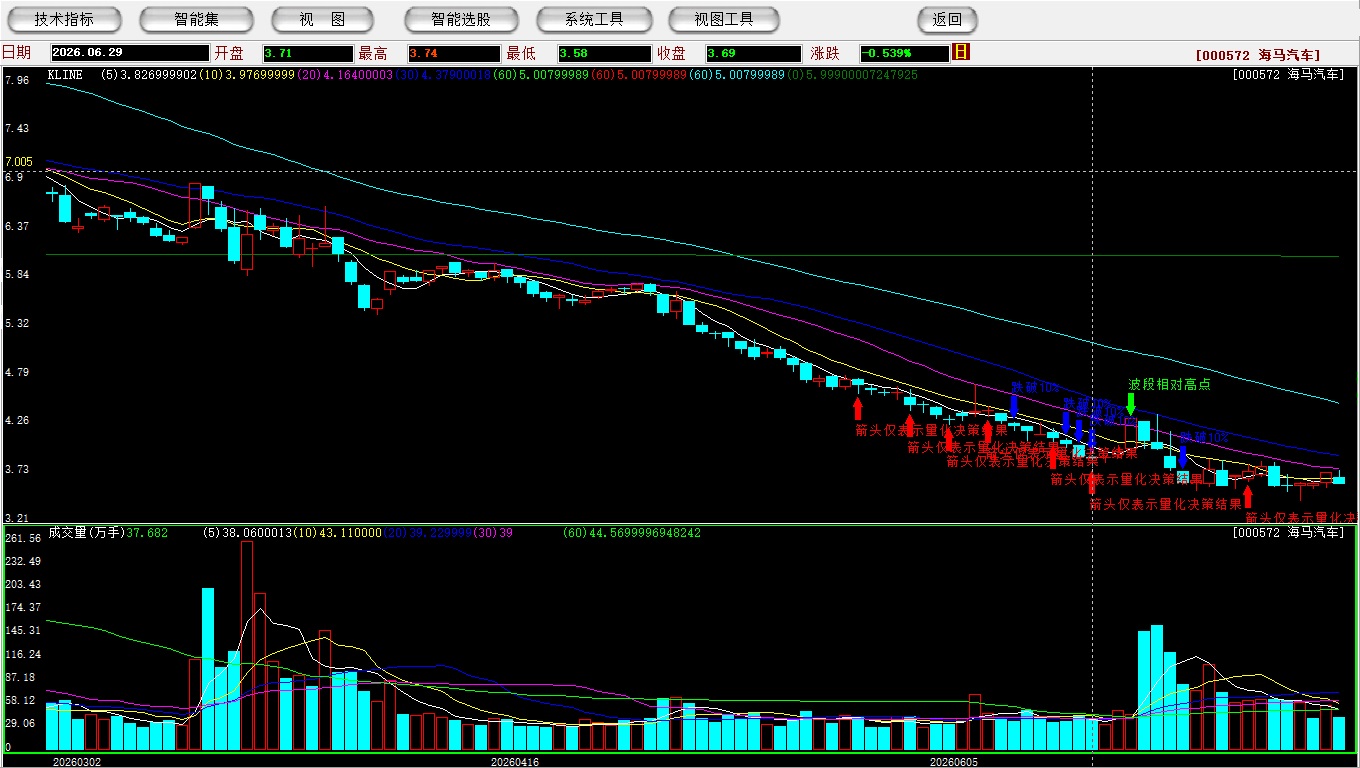Viewport: 1360px width, 768px height.
Task: Open the 视图工具 menu
Action: click(x=725, y=19)
